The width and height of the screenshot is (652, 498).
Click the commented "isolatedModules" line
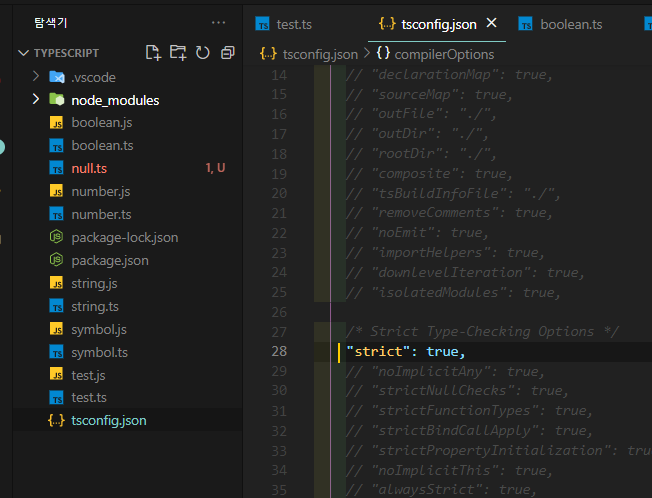[453, 293]
